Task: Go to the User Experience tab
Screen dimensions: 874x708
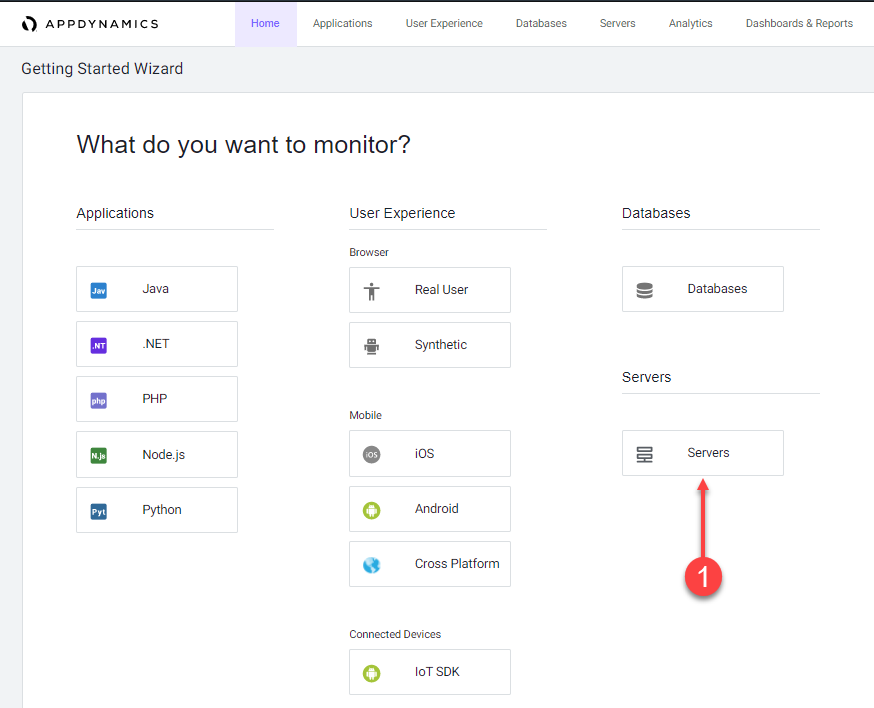Action: tap(444, 23)
